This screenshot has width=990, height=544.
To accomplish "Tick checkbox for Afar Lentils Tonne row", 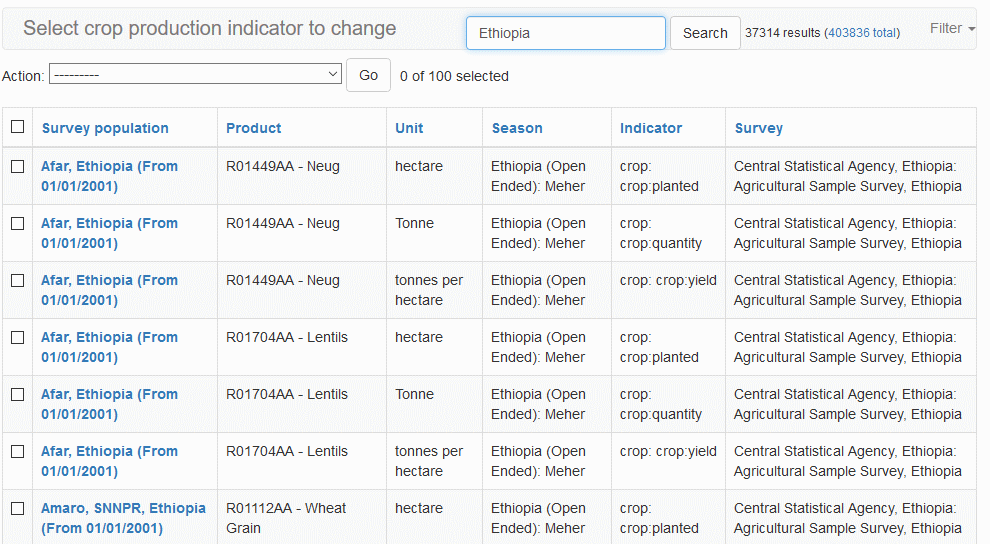I will 17,395.
